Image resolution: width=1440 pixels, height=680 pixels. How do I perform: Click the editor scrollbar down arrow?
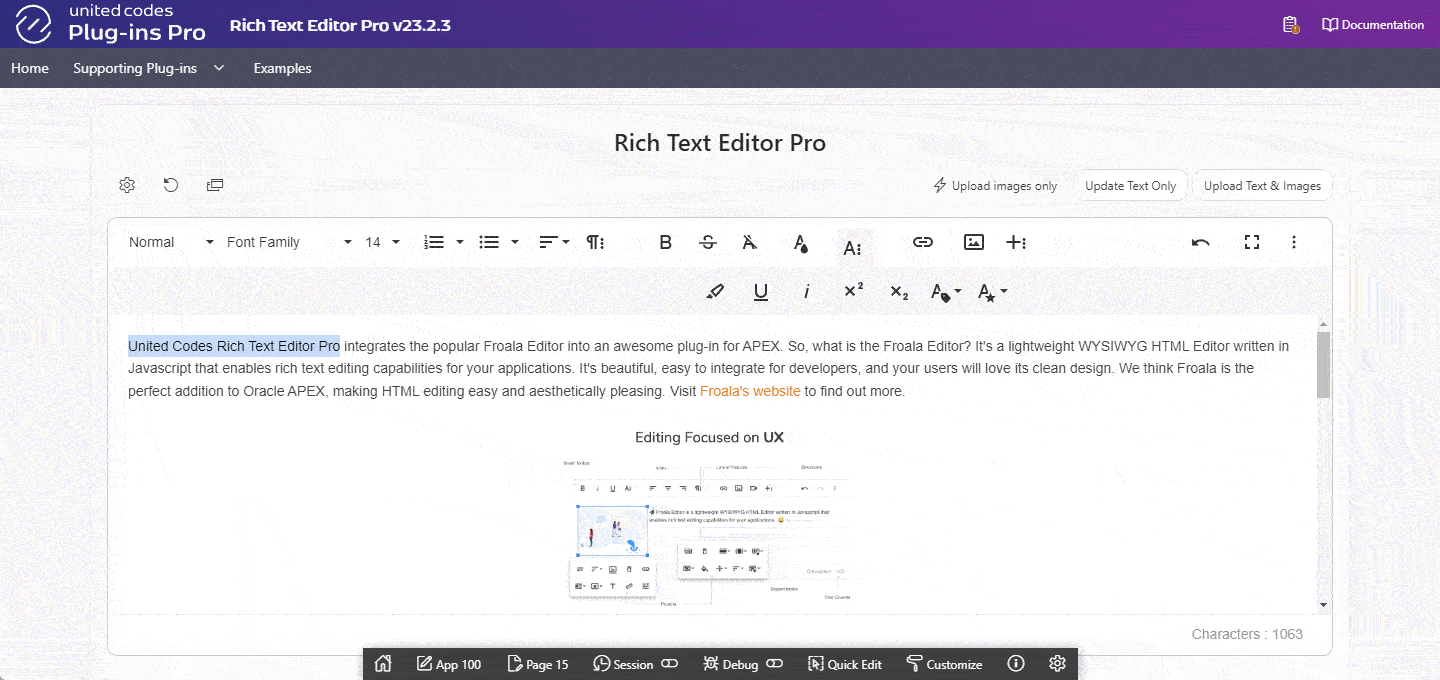click(x=1324, y=605)
